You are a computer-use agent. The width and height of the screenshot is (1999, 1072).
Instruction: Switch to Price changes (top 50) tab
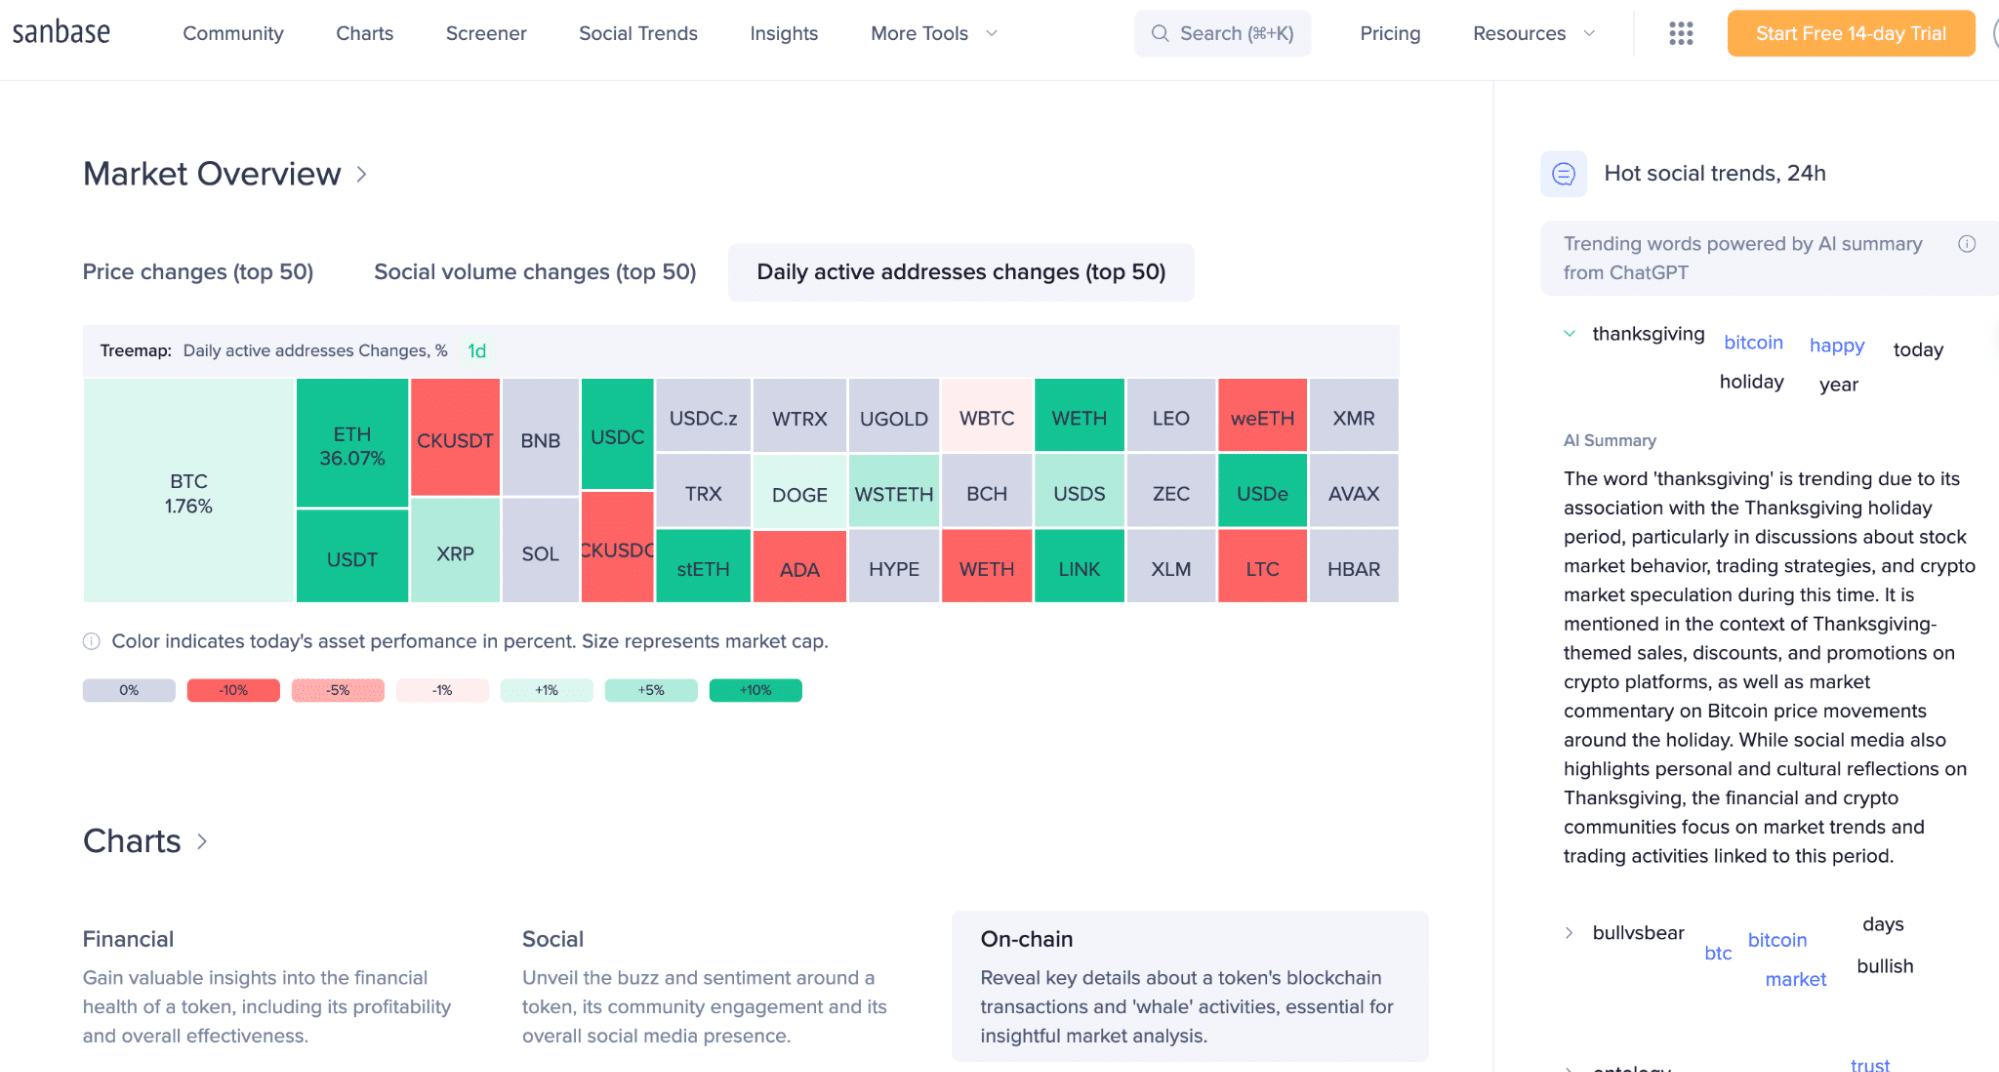coord(198,272)
